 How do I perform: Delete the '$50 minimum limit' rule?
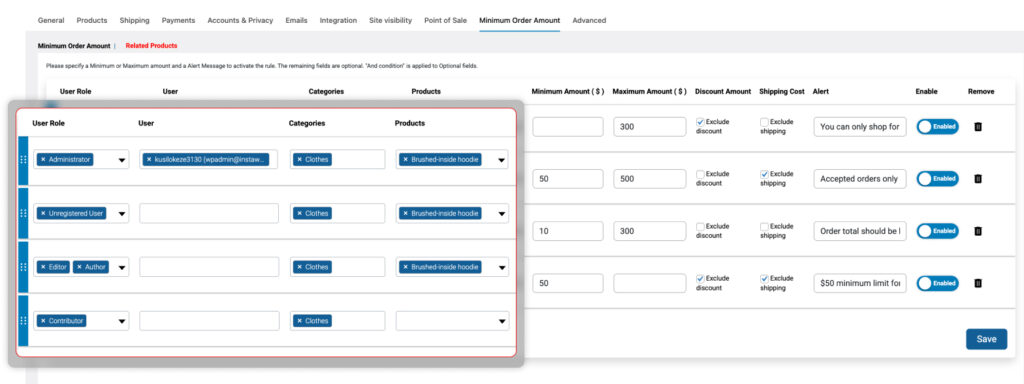pos(978,283)
